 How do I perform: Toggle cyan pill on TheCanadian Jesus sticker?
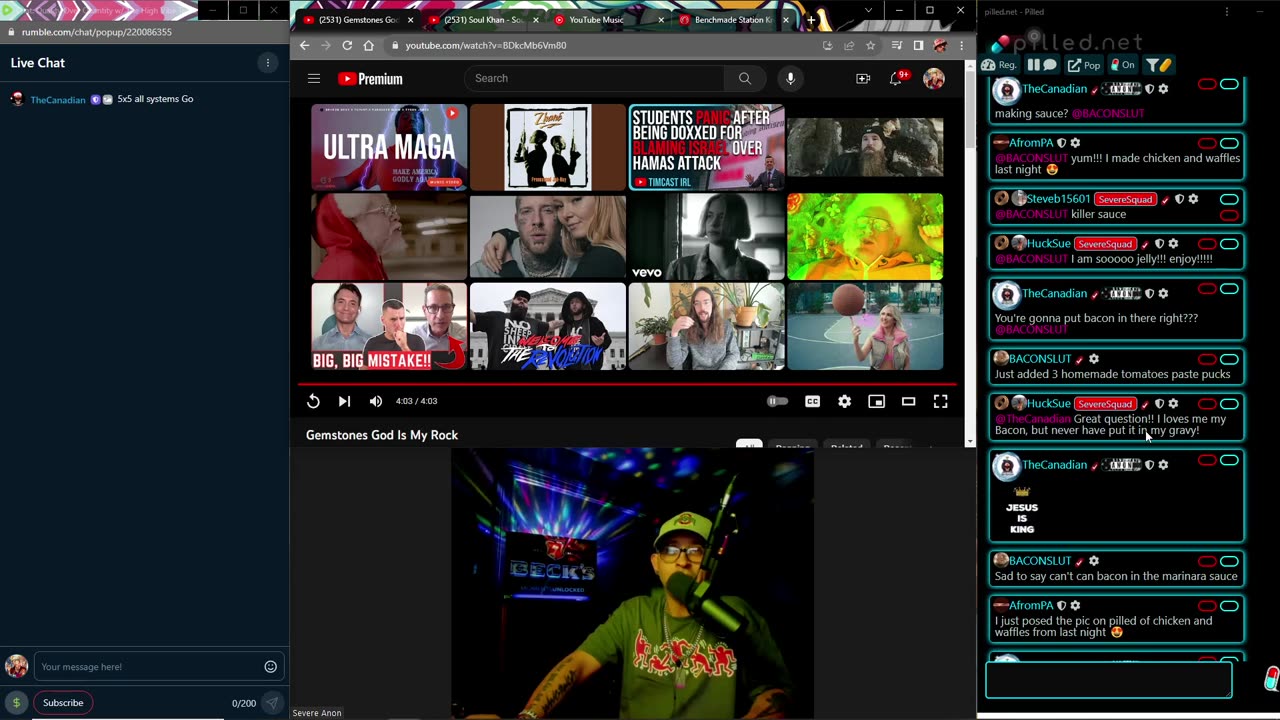(x=1229, y=460)
